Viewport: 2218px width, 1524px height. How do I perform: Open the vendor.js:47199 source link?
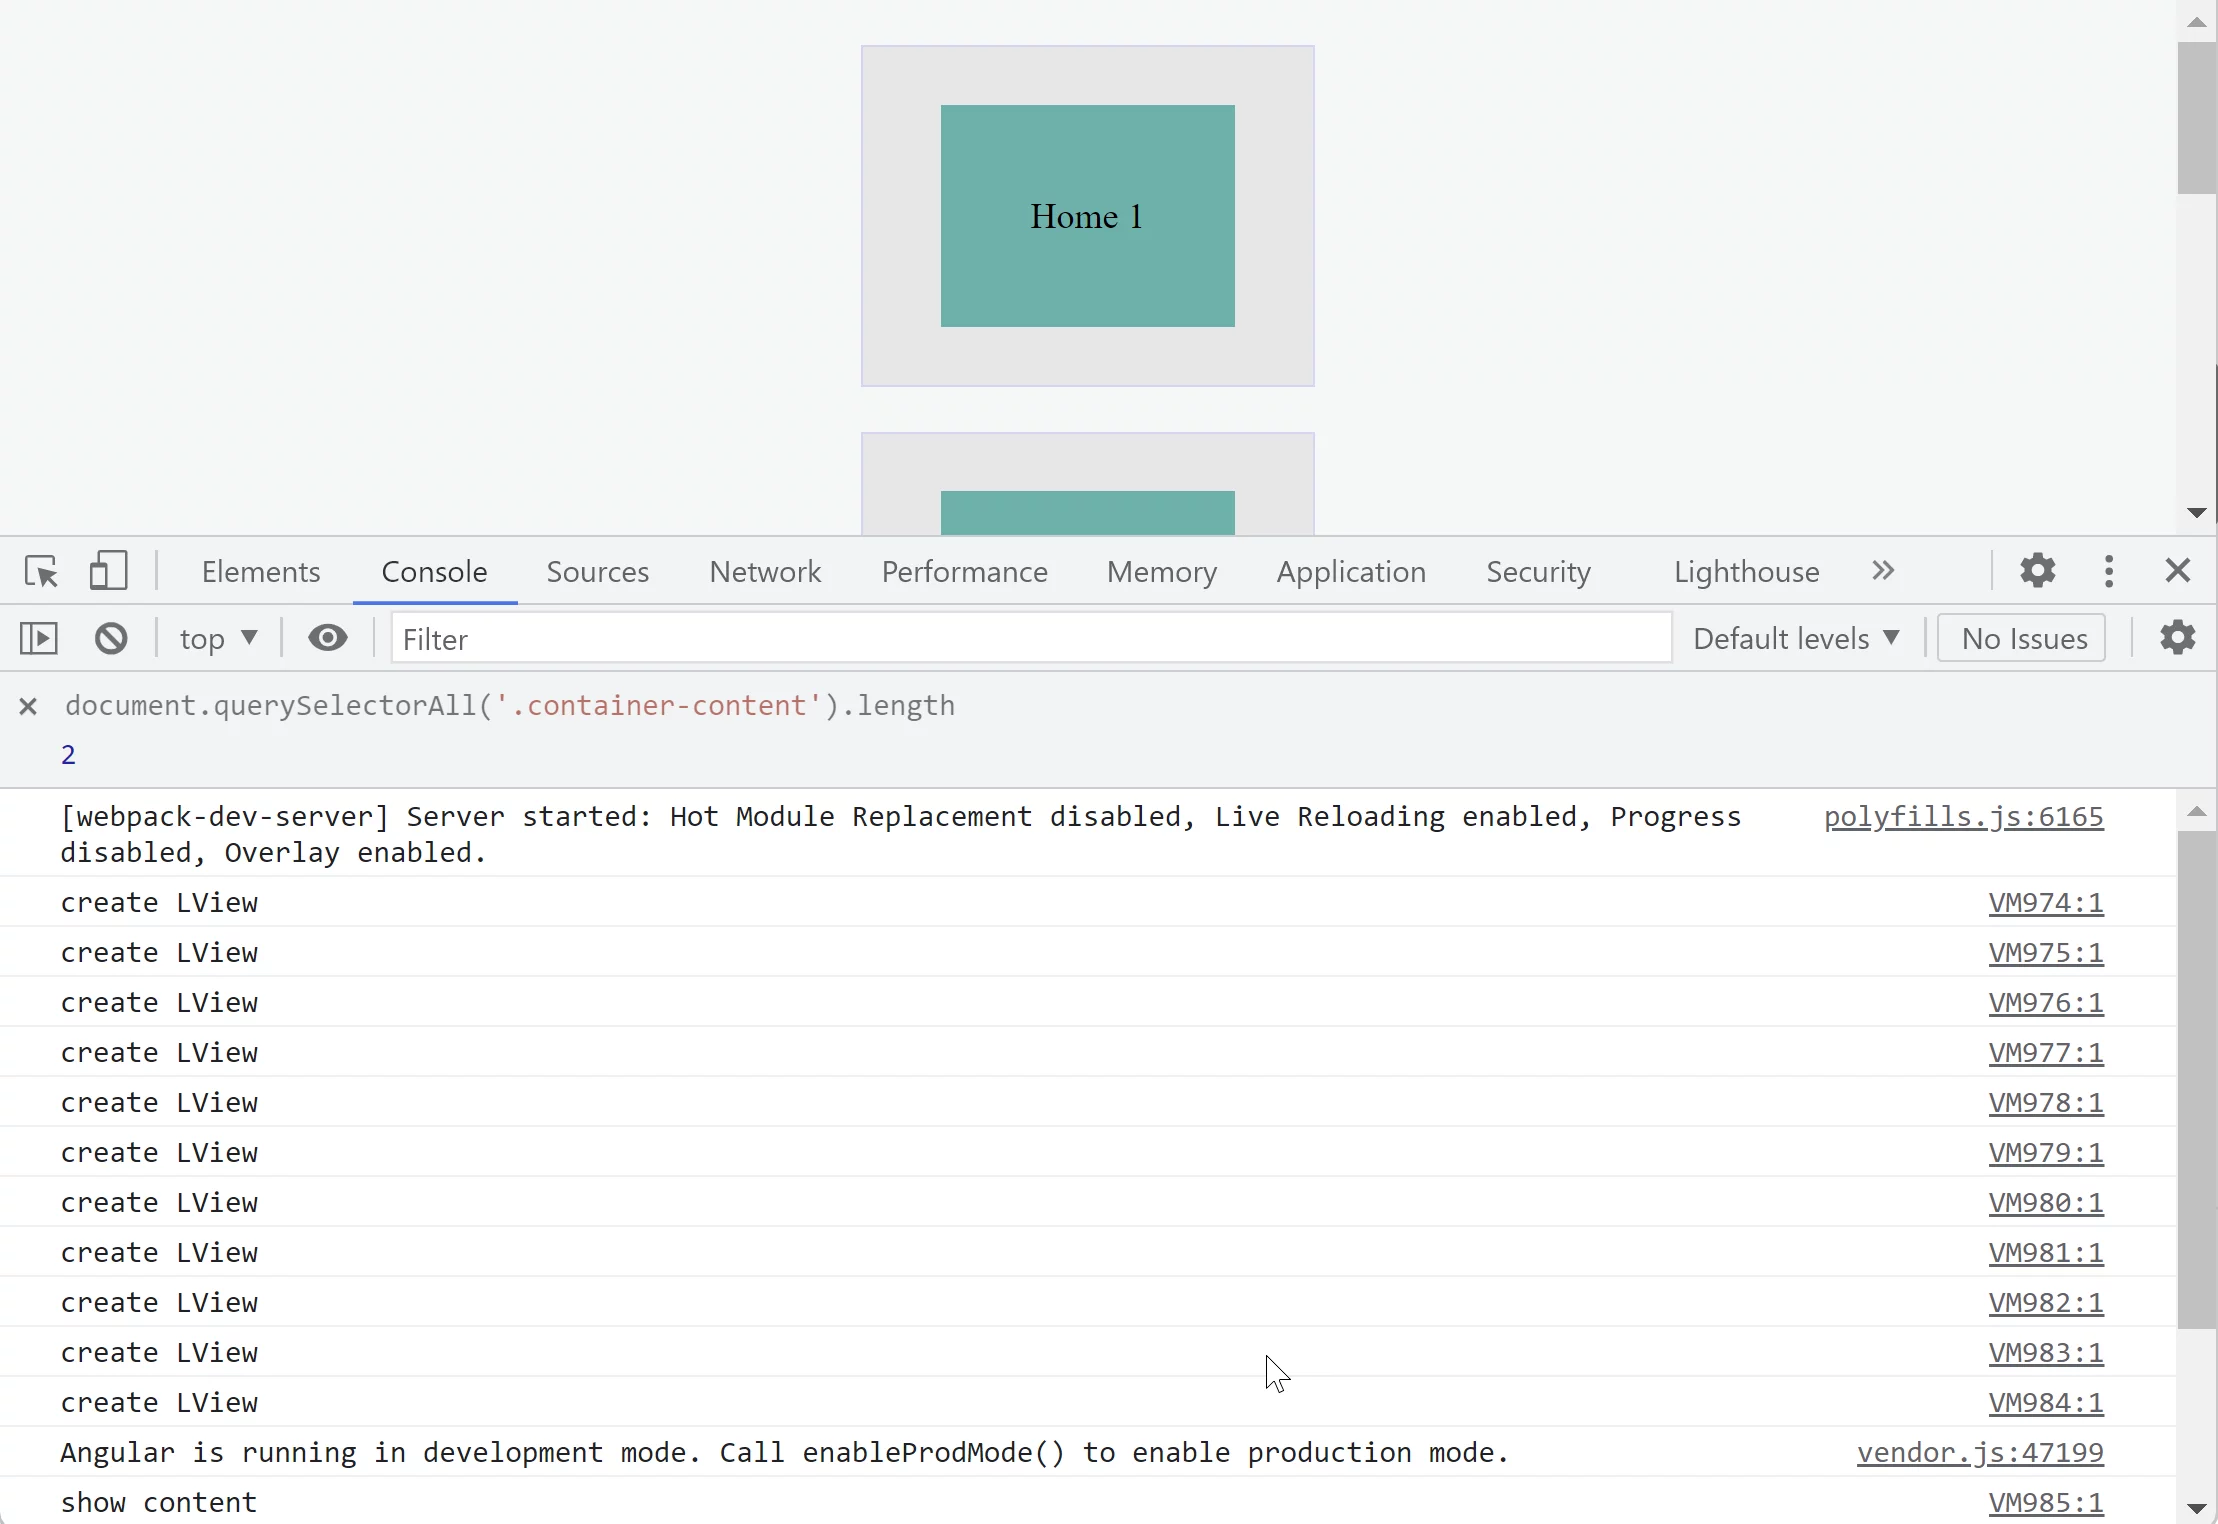(x=1979, y=1453)
